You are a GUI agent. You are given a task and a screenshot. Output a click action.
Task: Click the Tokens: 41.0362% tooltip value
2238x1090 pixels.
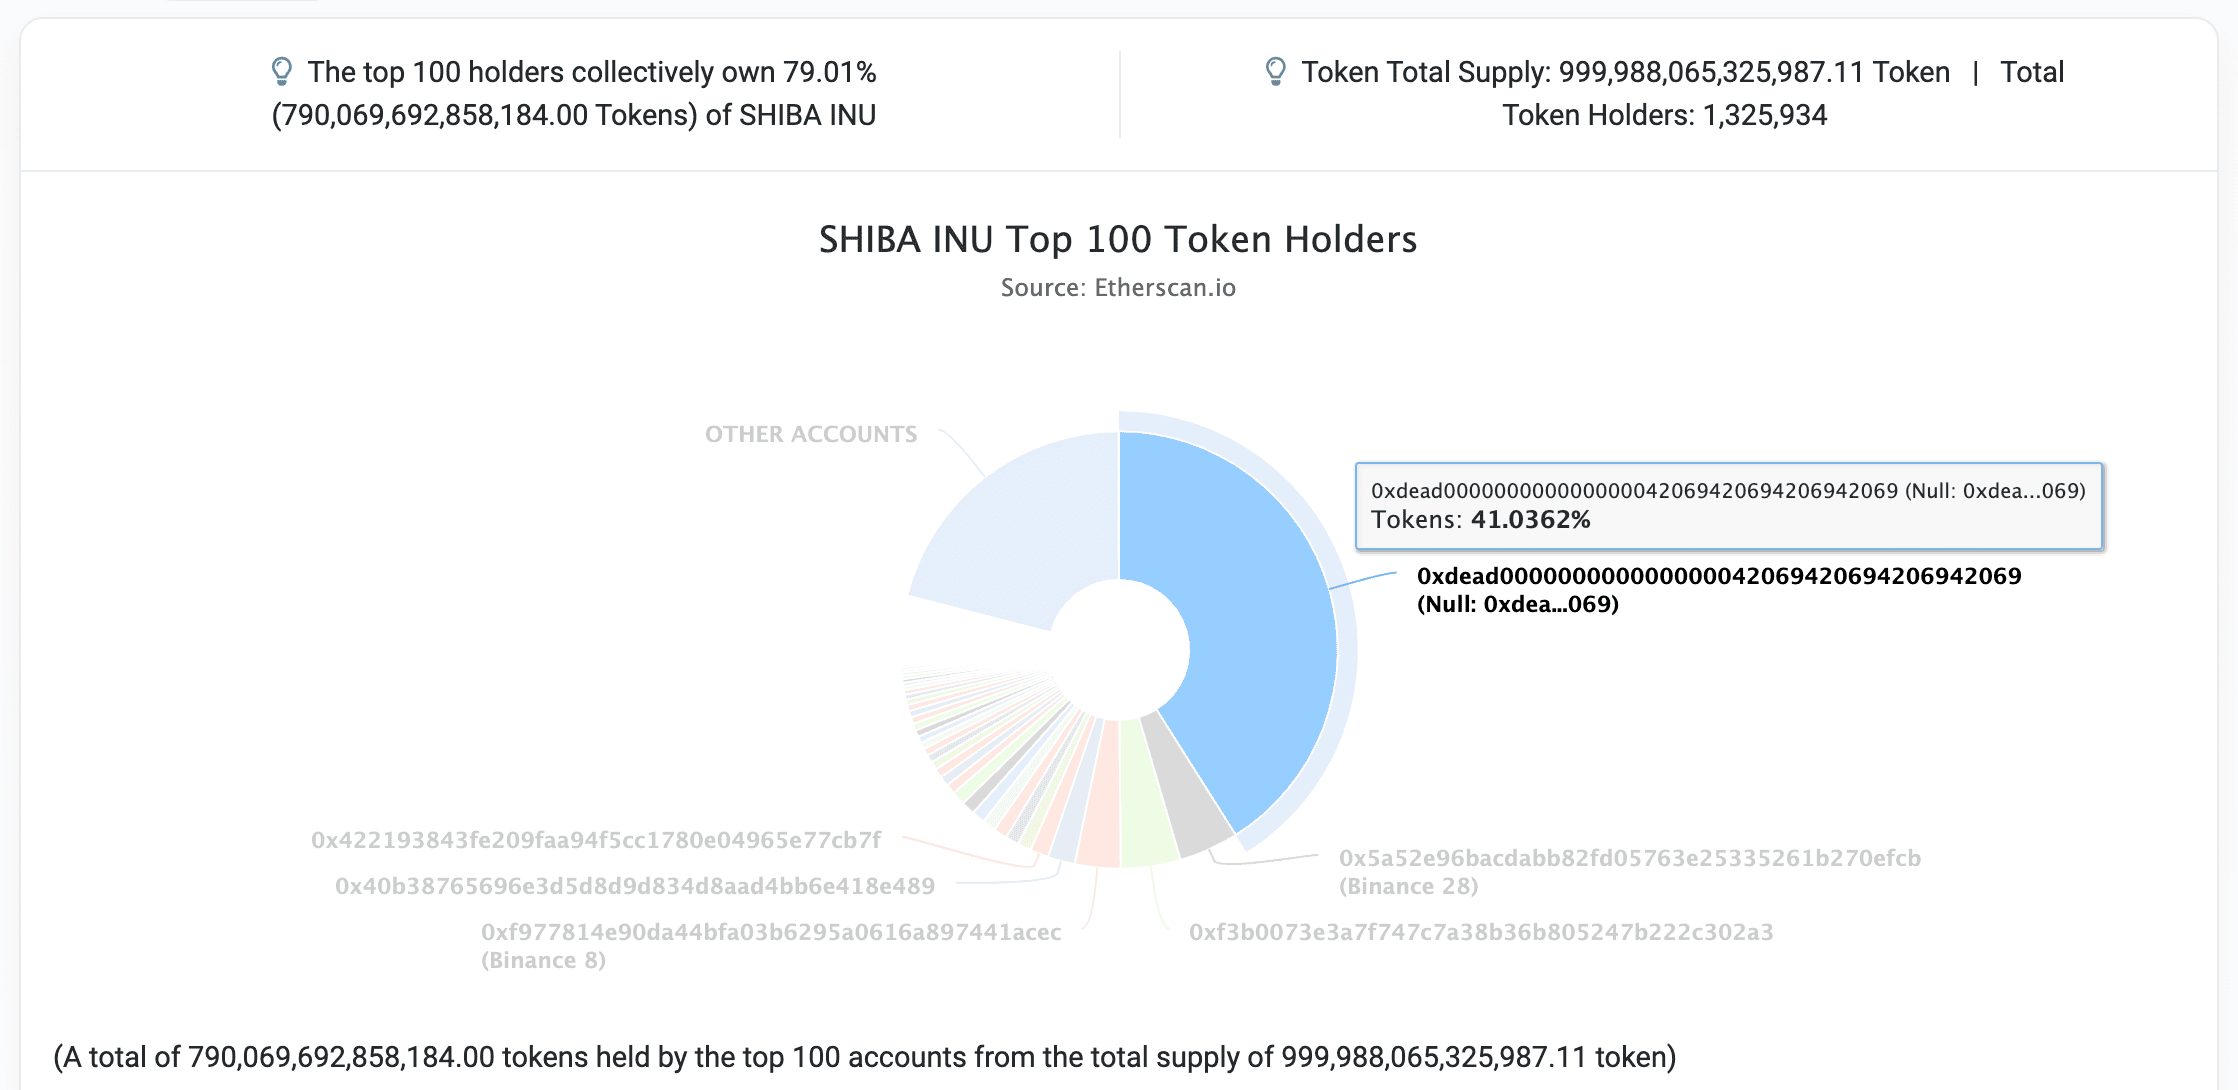[1480, 520]
